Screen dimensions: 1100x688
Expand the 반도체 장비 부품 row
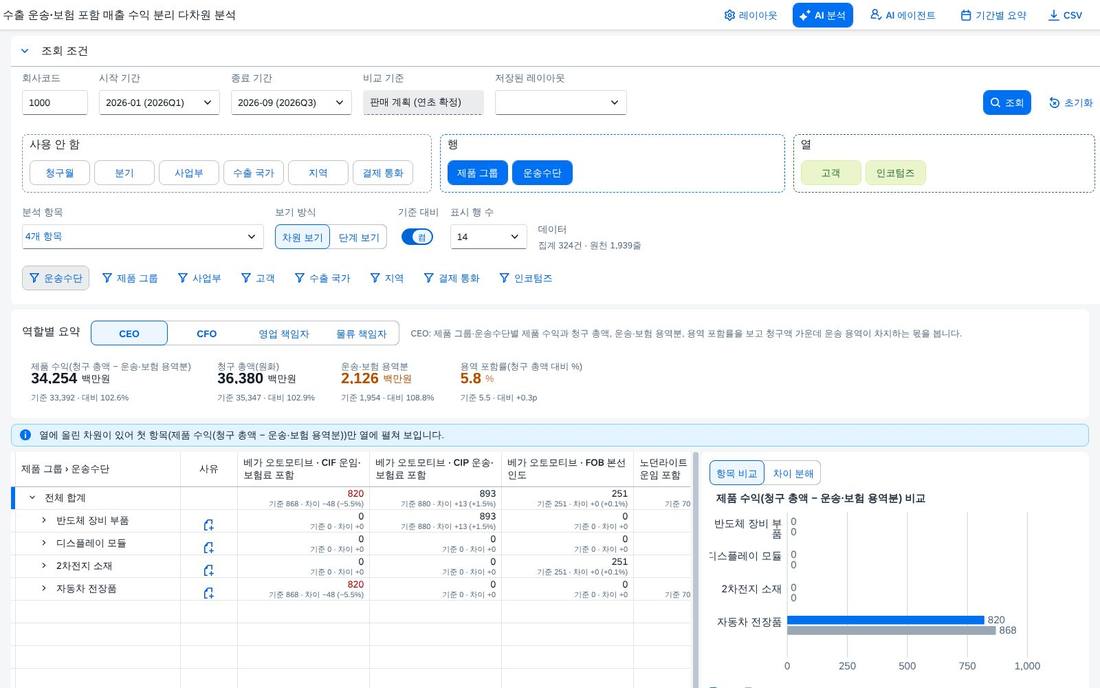(43, 520)
